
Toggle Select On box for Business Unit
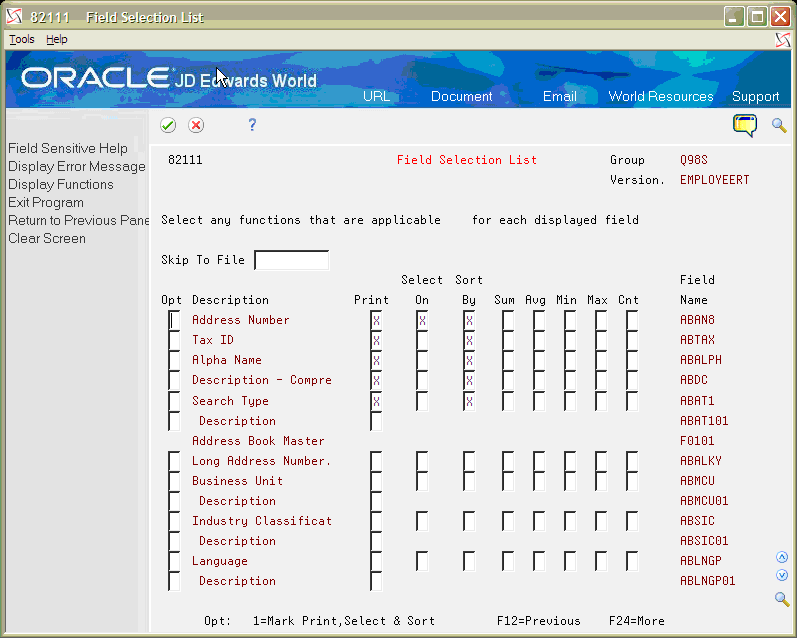click(422, 481)
